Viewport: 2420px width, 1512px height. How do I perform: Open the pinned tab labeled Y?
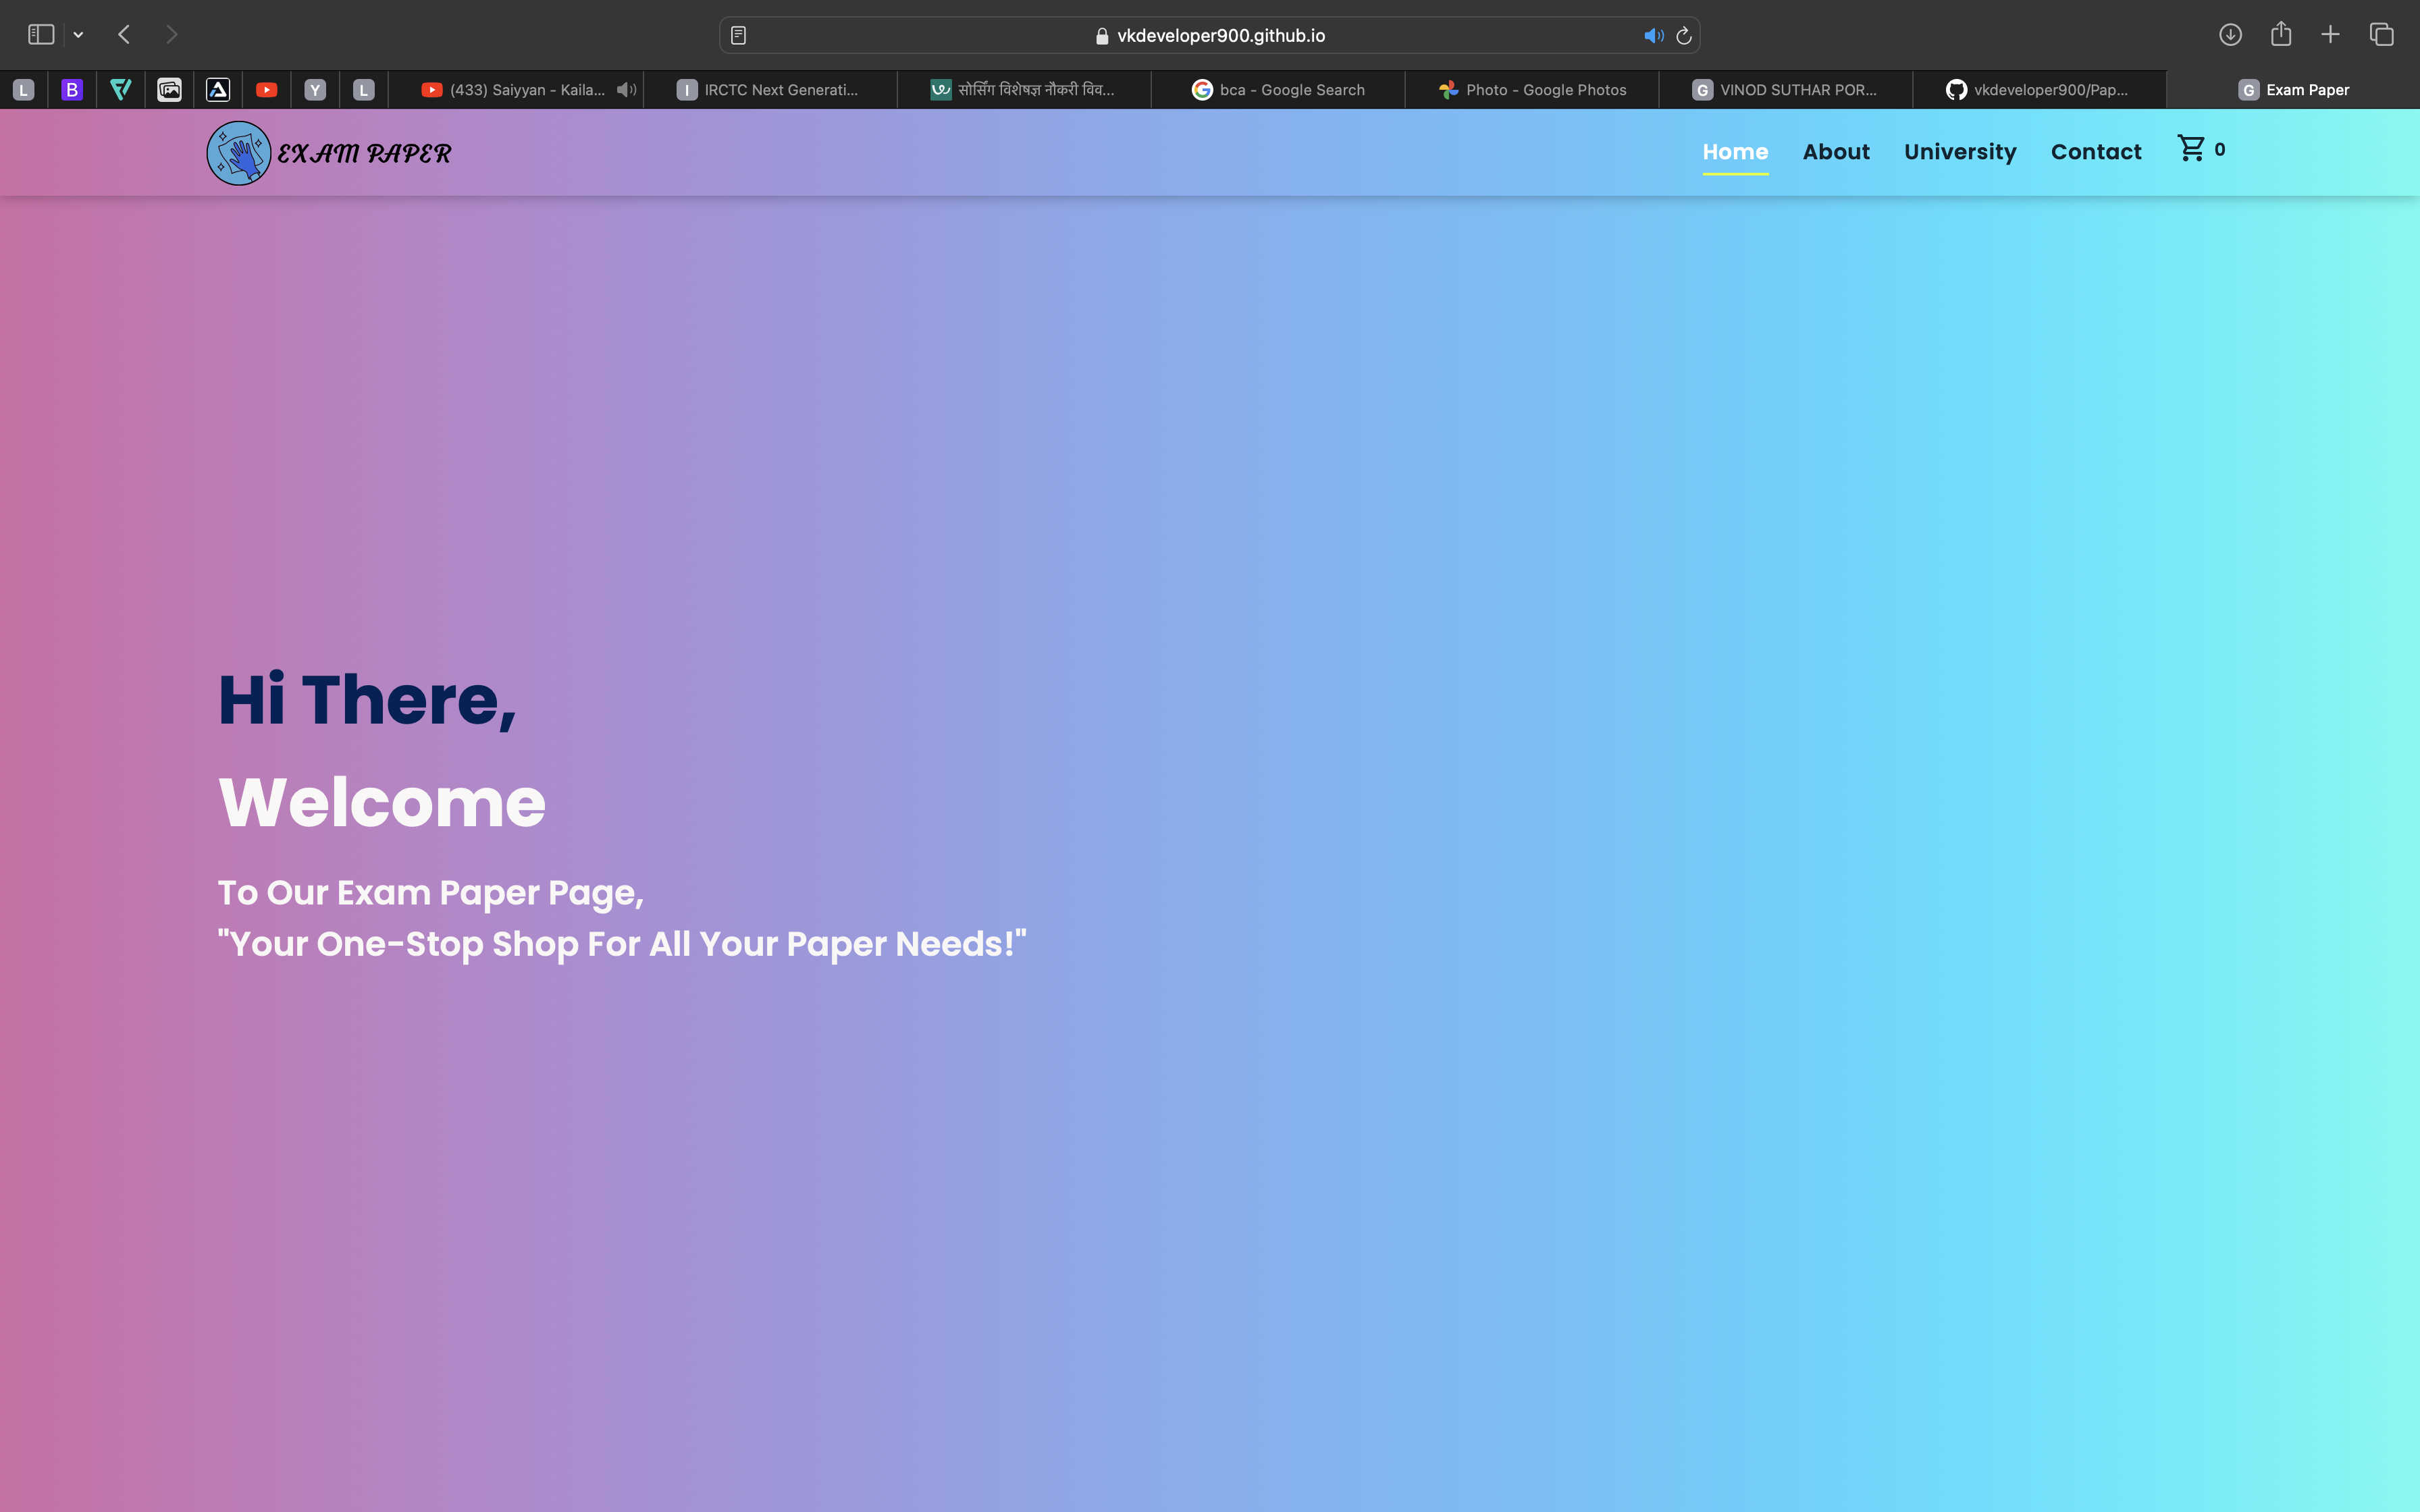[315, 90]
